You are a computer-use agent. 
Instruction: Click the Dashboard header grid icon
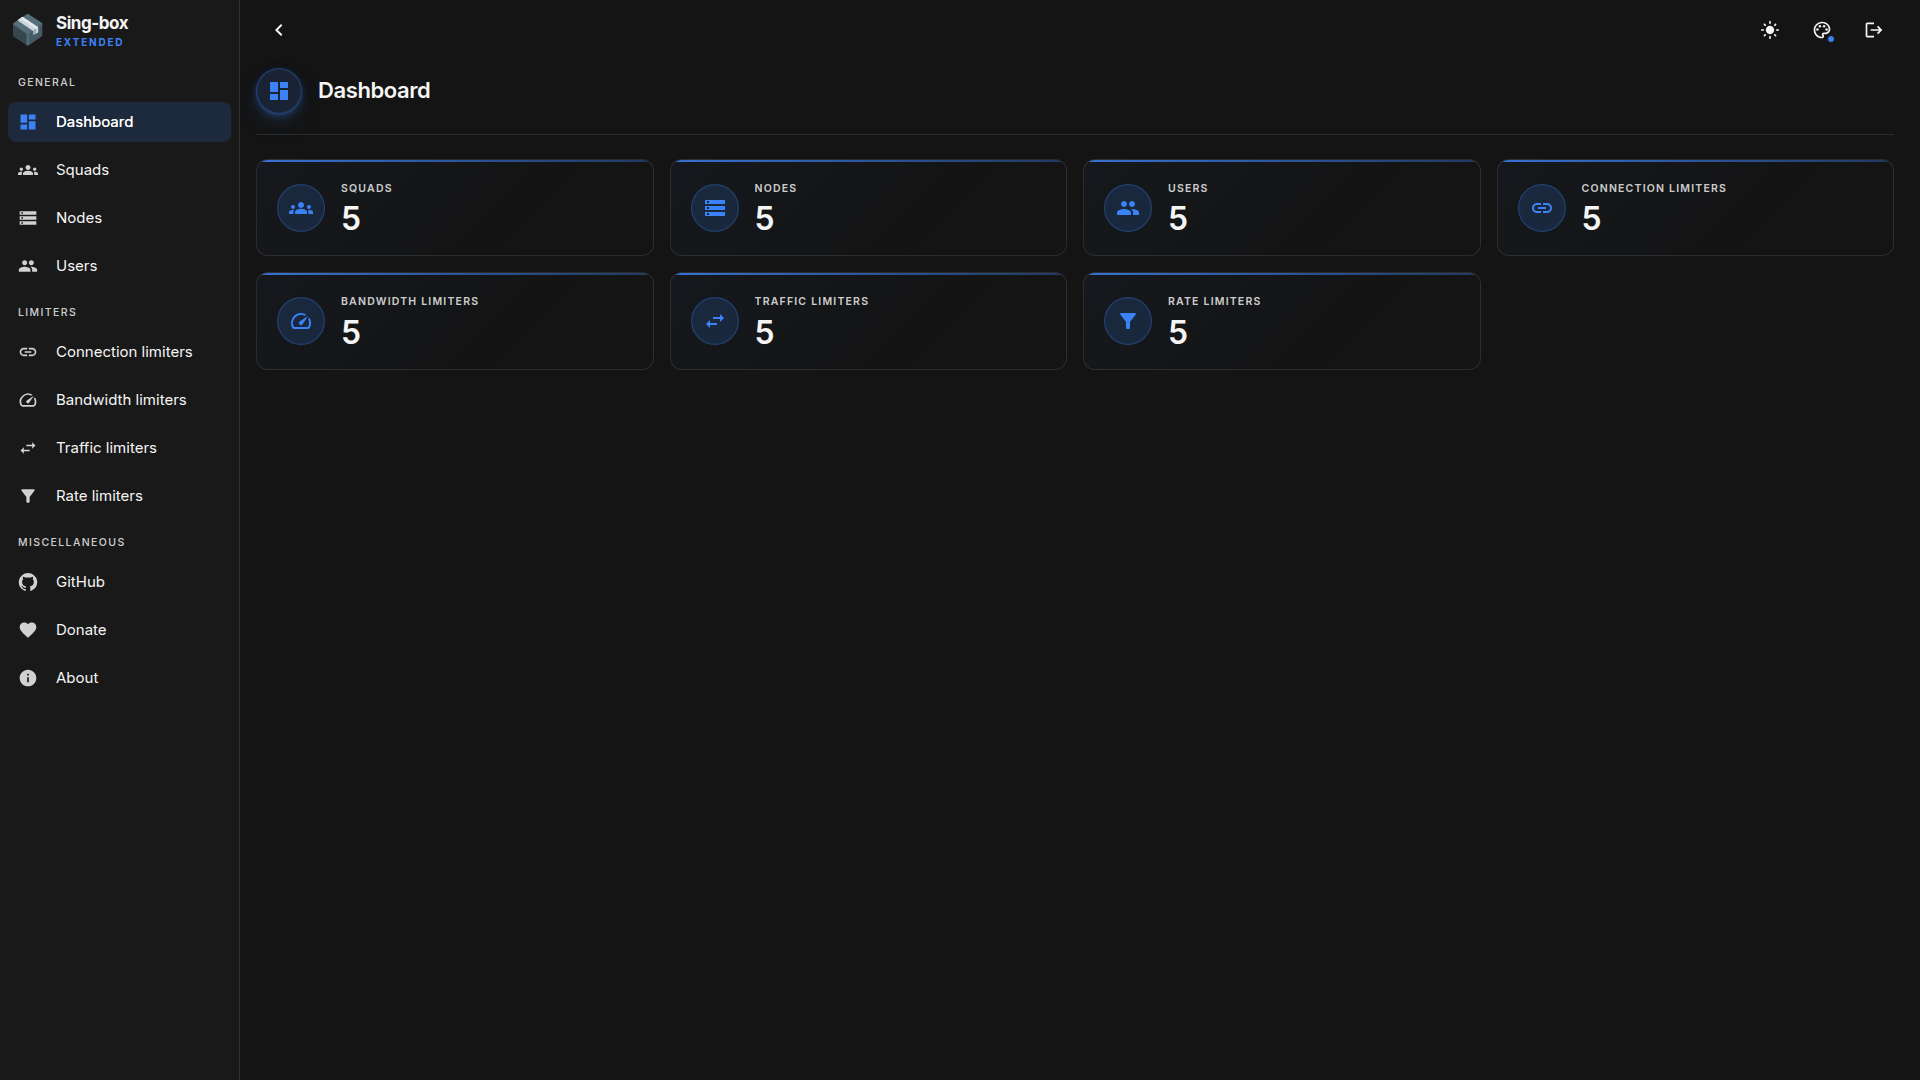[279, 91]
